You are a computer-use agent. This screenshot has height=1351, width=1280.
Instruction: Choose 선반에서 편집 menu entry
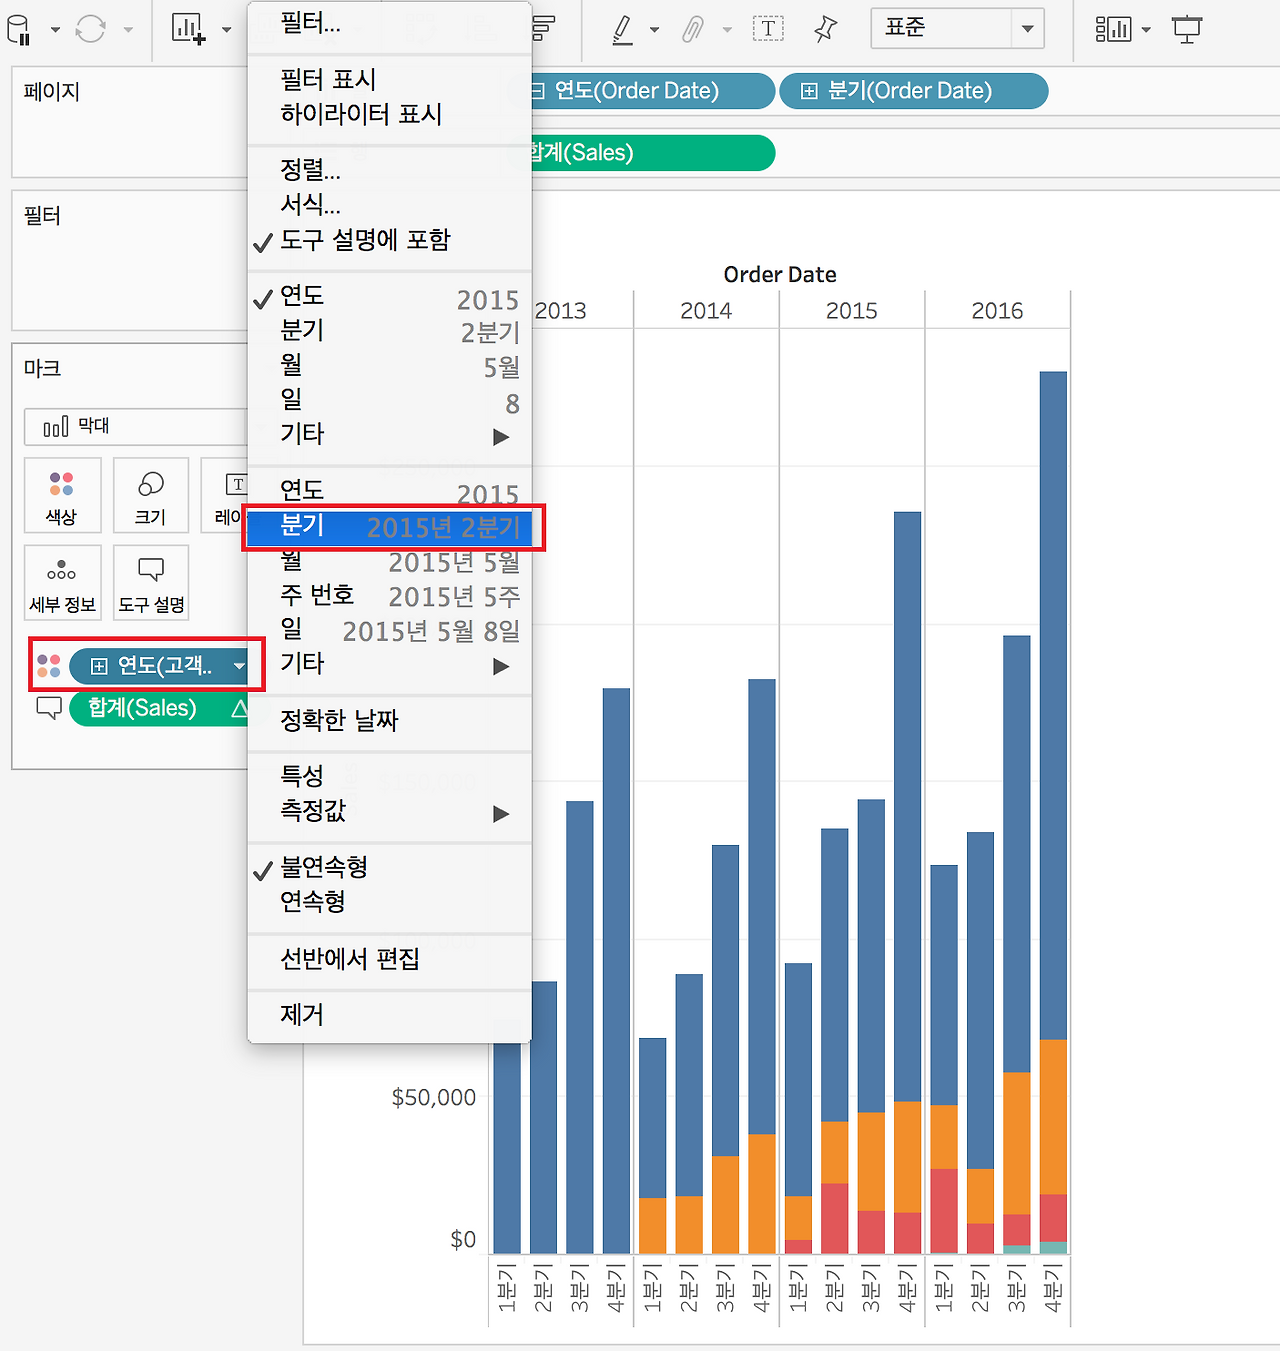pyautogui.click(x=389, y=959)
